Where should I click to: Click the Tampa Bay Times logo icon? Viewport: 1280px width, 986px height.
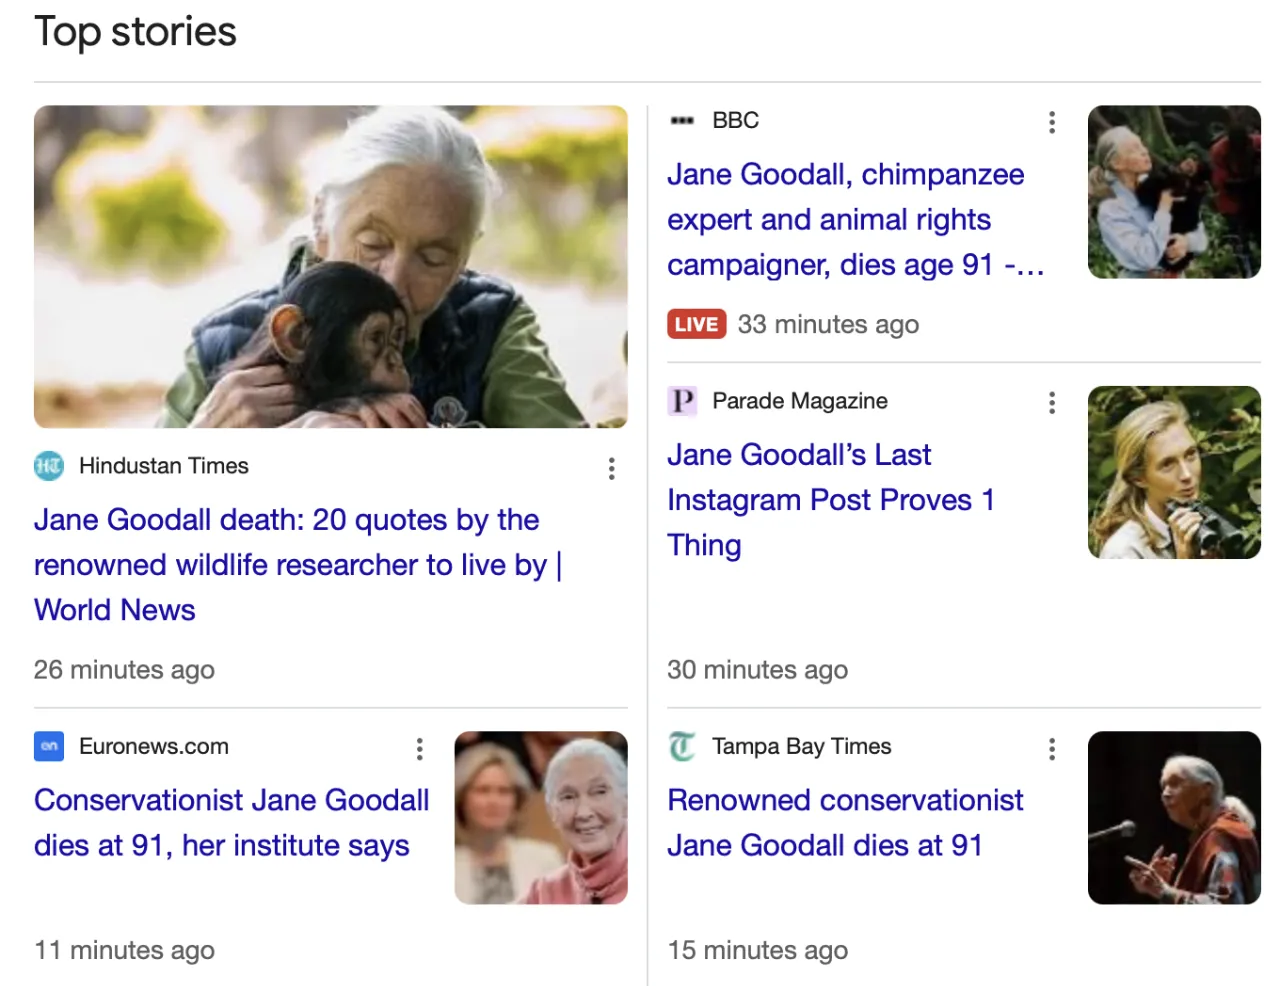[682, 746]
